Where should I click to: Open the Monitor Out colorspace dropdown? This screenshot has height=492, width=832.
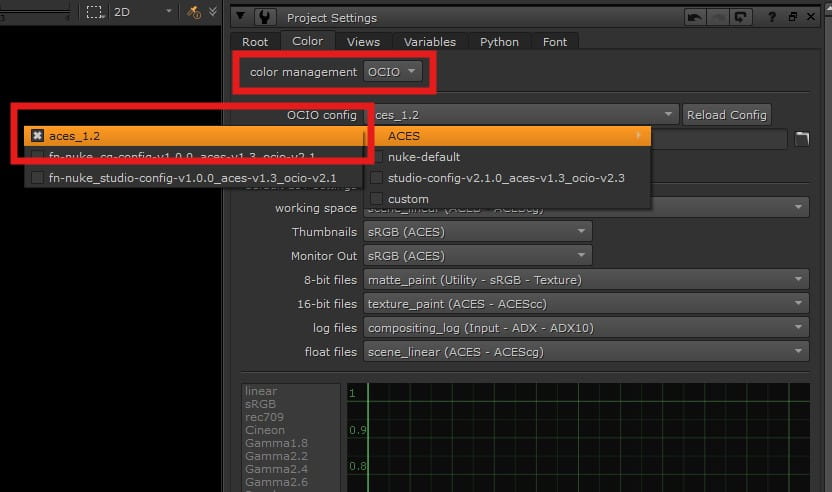[478, 256]
